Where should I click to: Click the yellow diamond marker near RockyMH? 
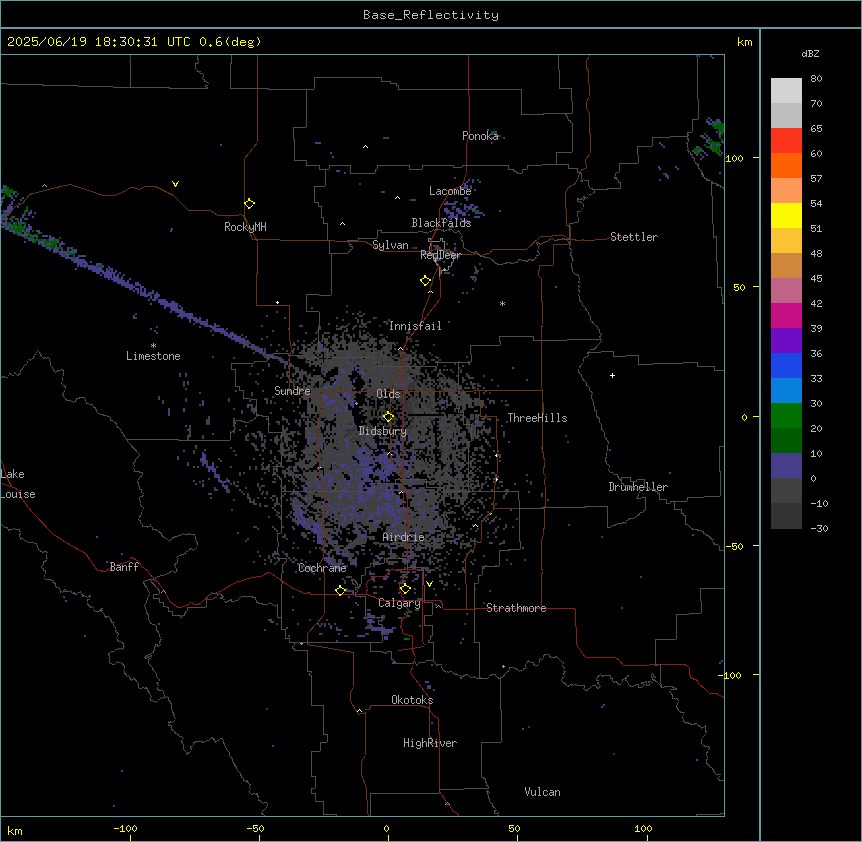249,204
